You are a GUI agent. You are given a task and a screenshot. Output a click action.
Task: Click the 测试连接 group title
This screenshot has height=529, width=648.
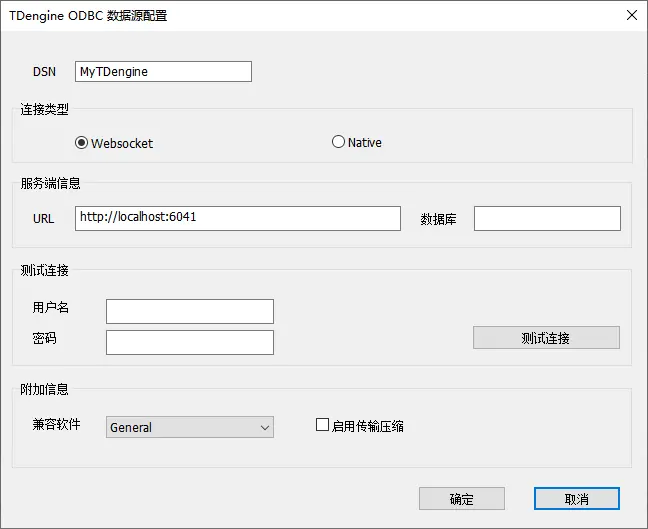tap(44, 270)
